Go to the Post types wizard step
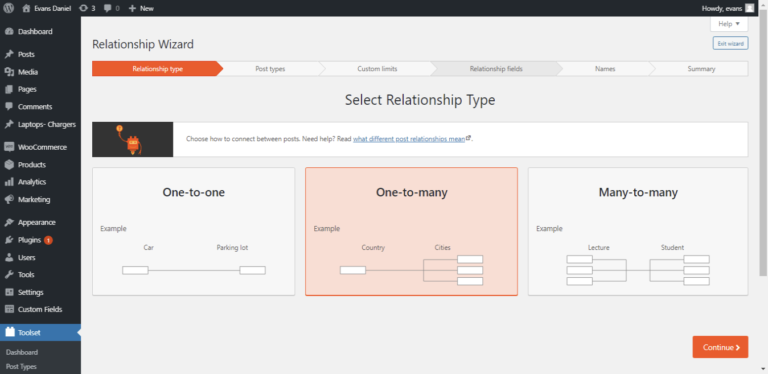The width and height of the screenshot is (768, 374). pyautogui.click(x=270, y=69)
